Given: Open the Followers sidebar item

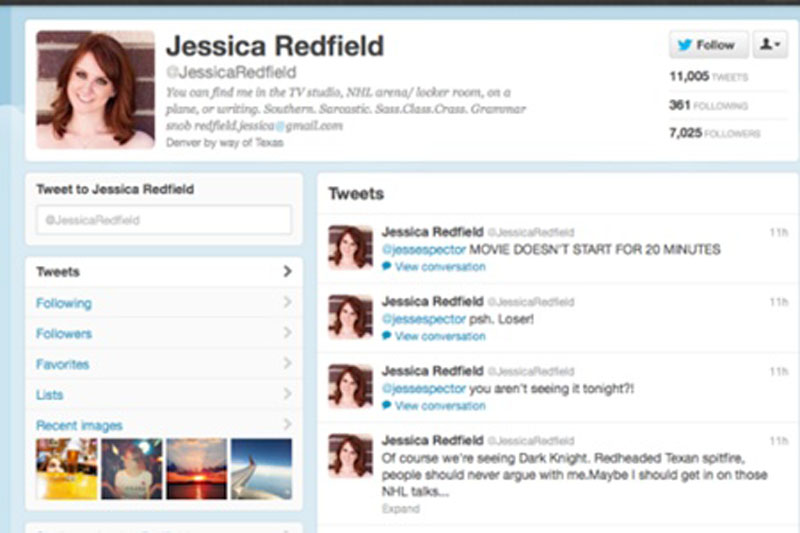Looking at the screenshot, I should coord(164,334).
